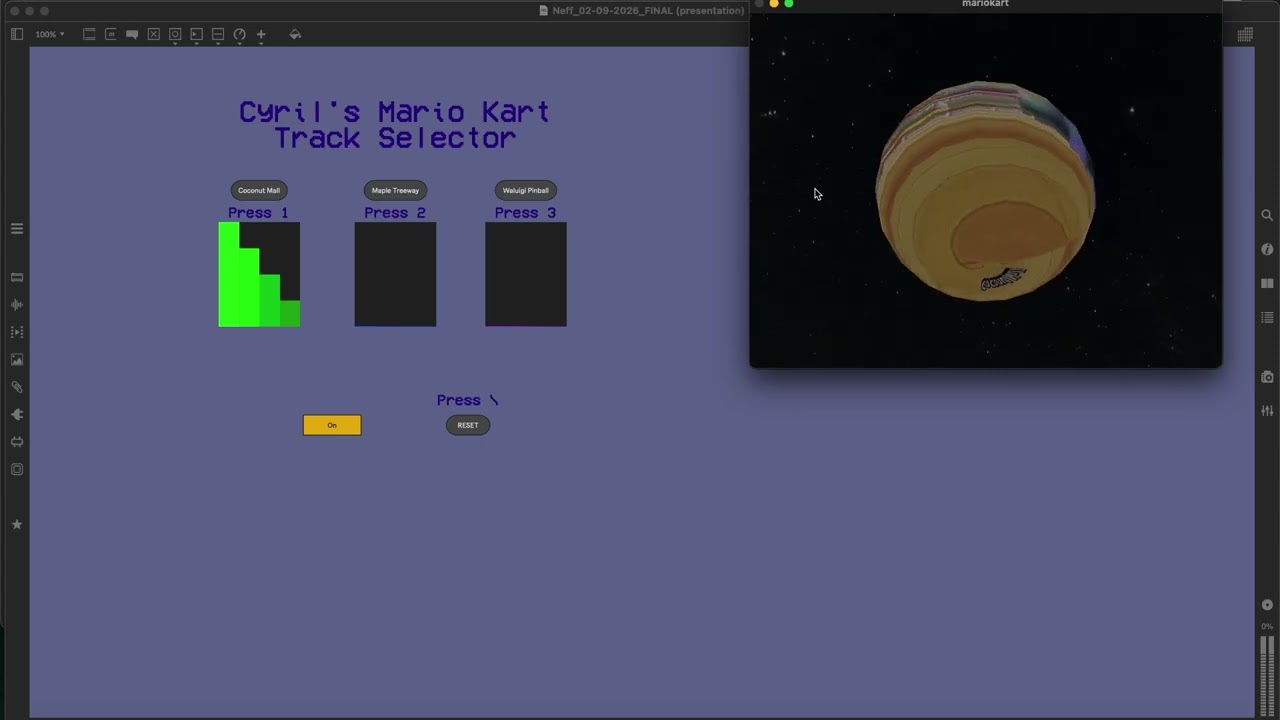Select the paint bucket format tool
This screenshot has height=720, width=1280.
(295, 34)
